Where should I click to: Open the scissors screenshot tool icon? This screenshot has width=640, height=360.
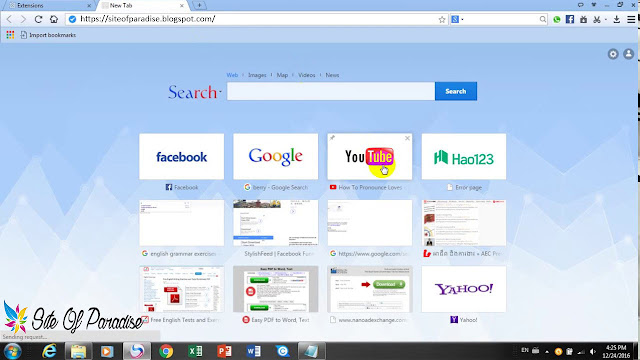pos(597,19)
